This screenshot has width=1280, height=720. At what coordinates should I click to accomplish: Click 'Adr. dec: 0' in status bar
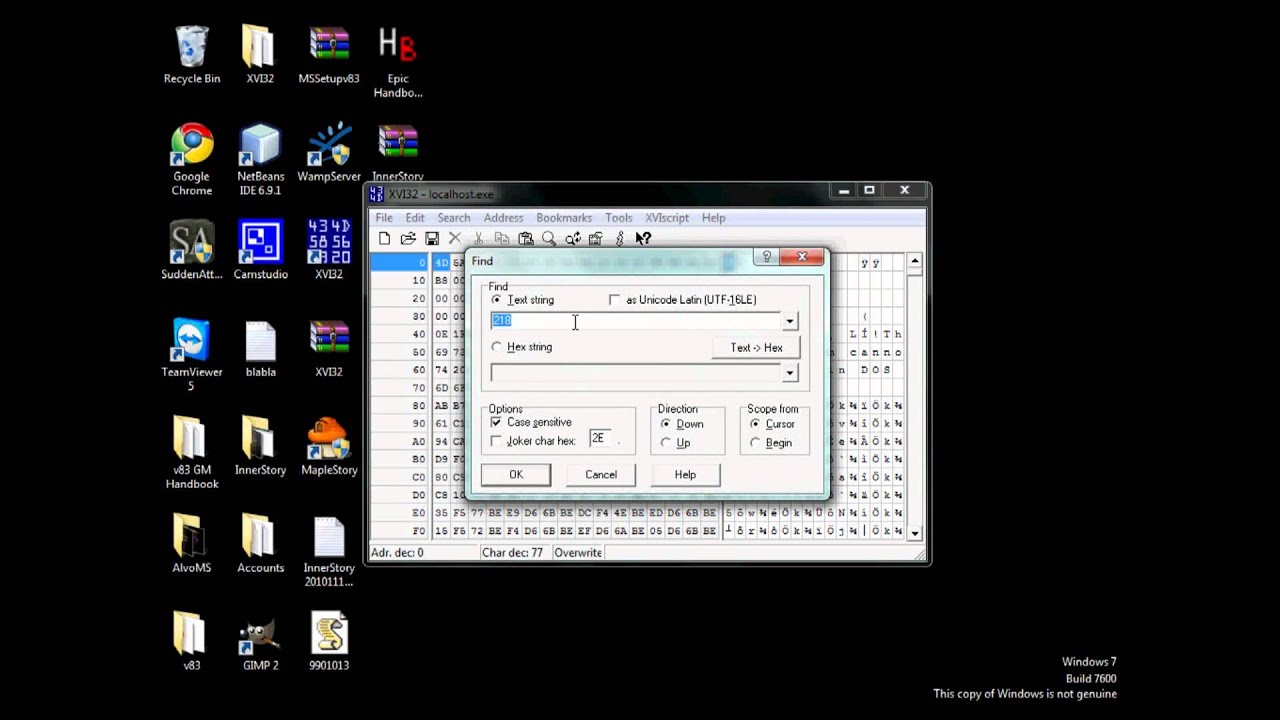[x=397, y=553]
